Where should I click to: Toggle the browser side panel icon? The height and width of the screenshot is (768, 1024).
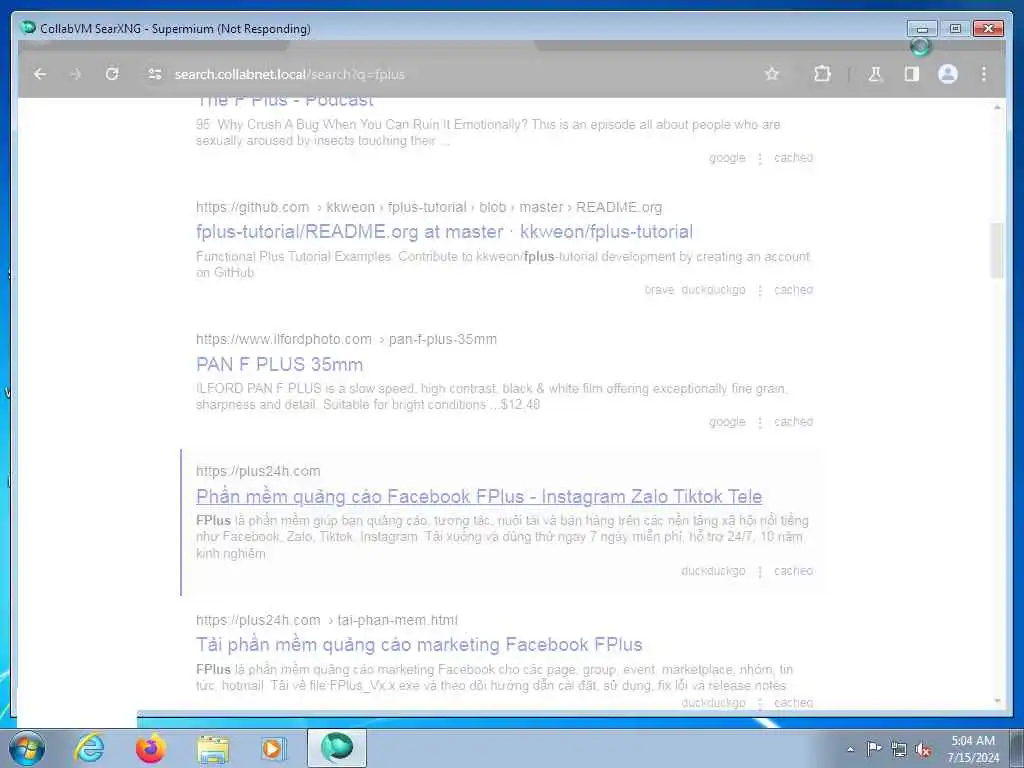pyautogui.click(x=912, y=74)
